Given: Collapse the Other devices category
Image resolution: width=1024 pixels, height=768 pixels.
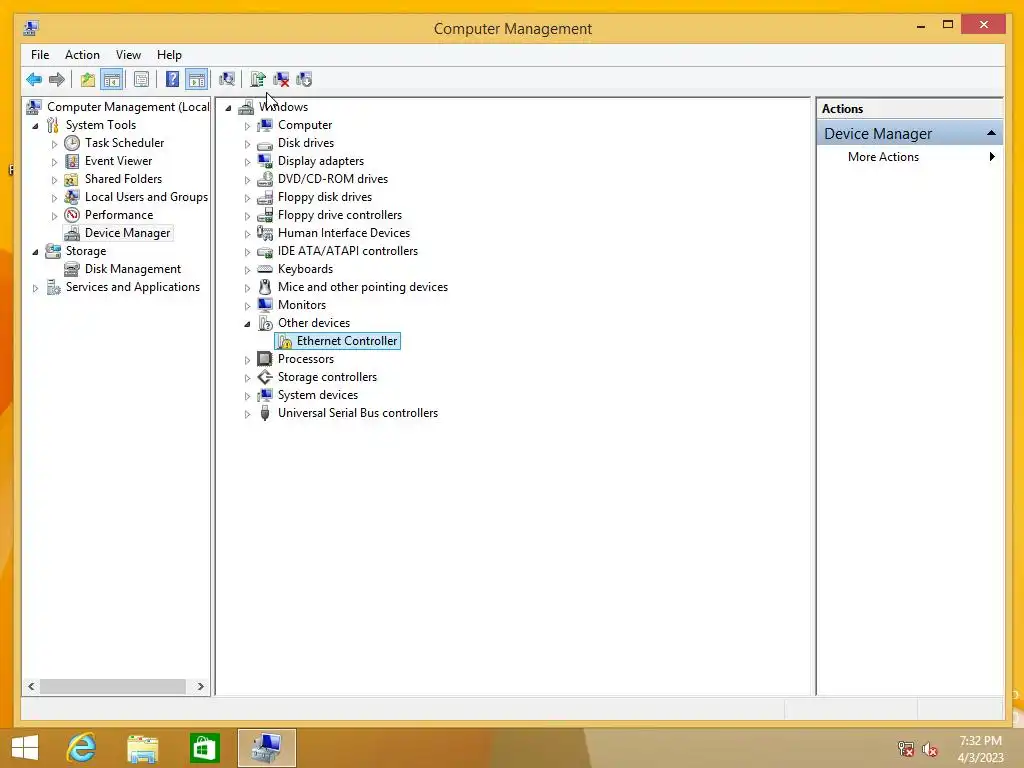Looking at the screenshot, I should [247, 324].
